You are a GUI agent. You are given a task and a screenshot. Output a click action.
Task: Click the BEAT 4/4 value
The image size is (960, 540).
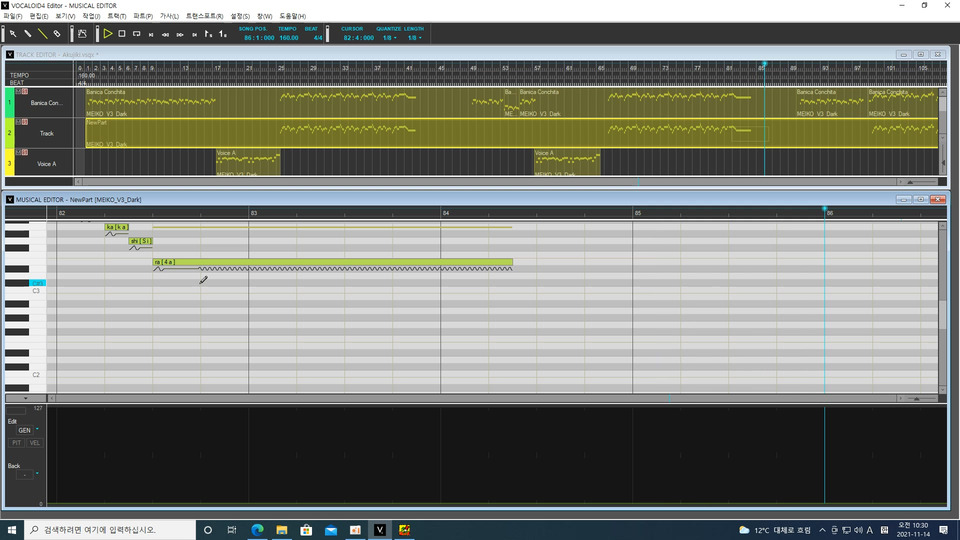[318, 38]
